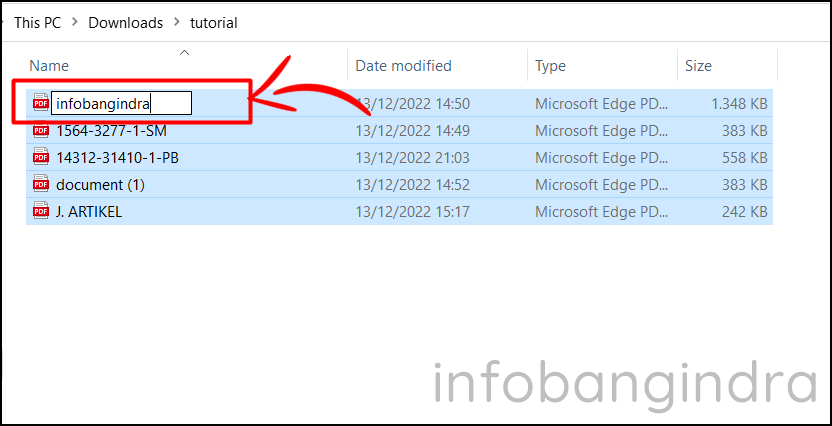Sort by the Date modified column header
Viewport: 832px width, 426px height.
pyautogui.click(x=403, y=66)
